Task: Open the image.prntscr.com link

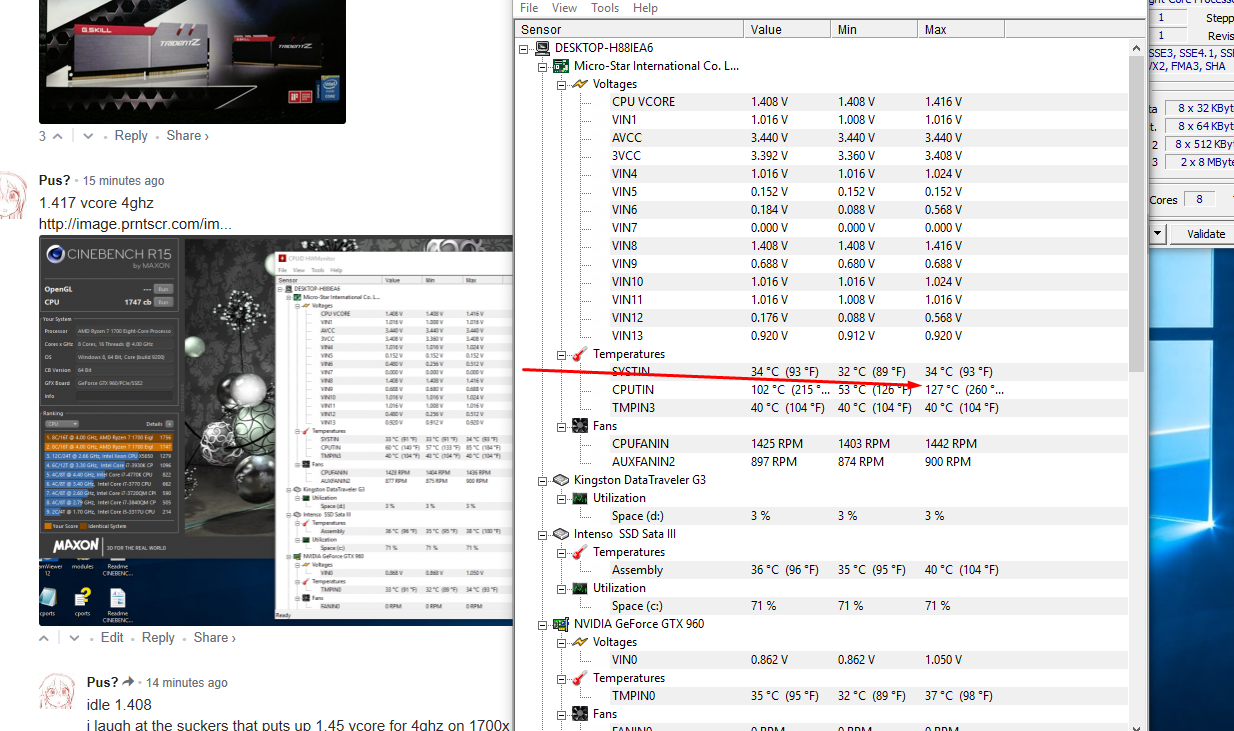Action: (135, 224)
